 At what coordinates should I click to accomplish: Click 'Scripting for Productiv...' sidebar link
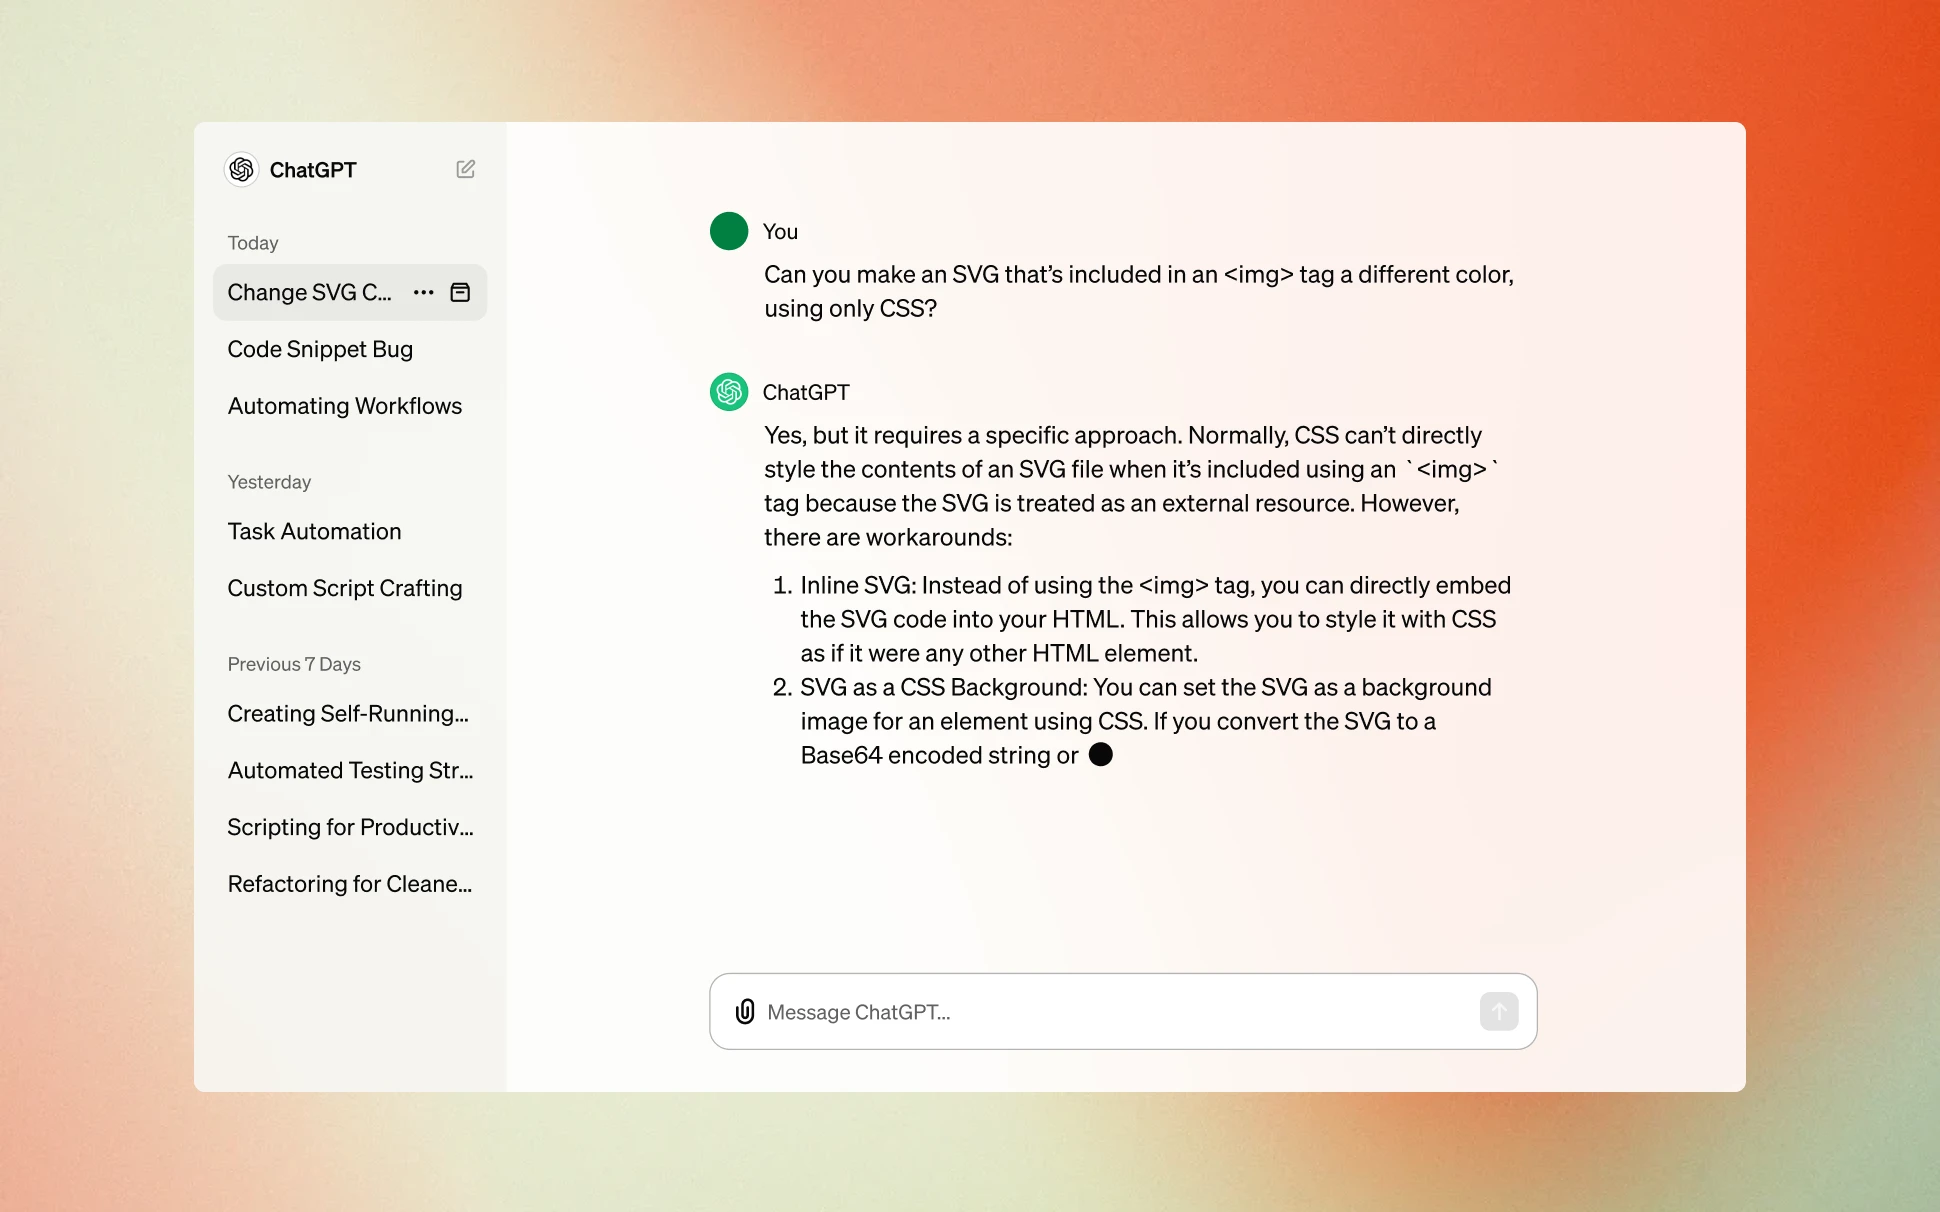pos(349,825)
